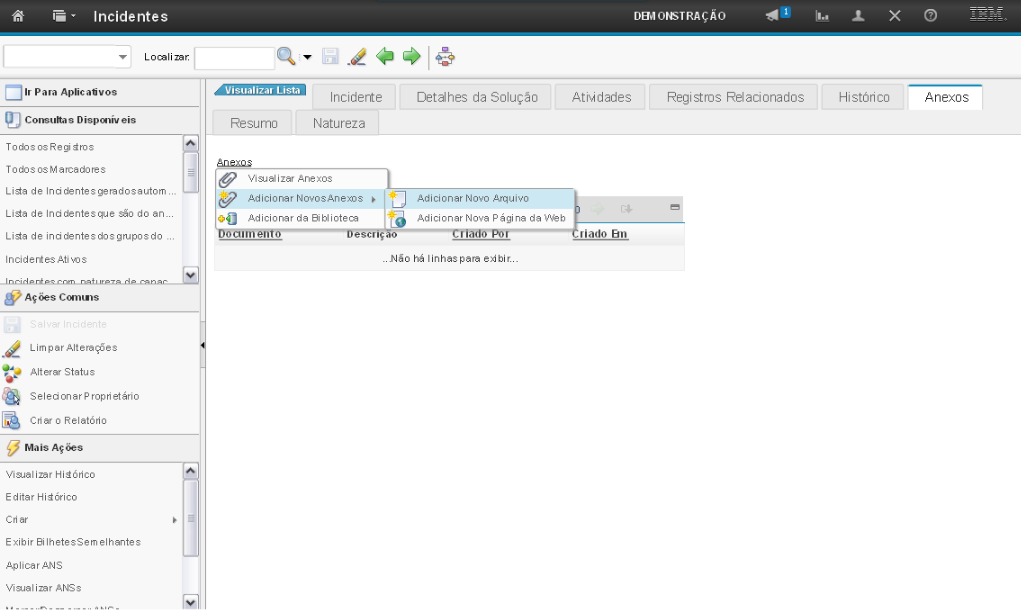Screen dimensions: 1021x610
Task: Click Alterar Status in Ações Comuns
Action: [x=62, y=372]
